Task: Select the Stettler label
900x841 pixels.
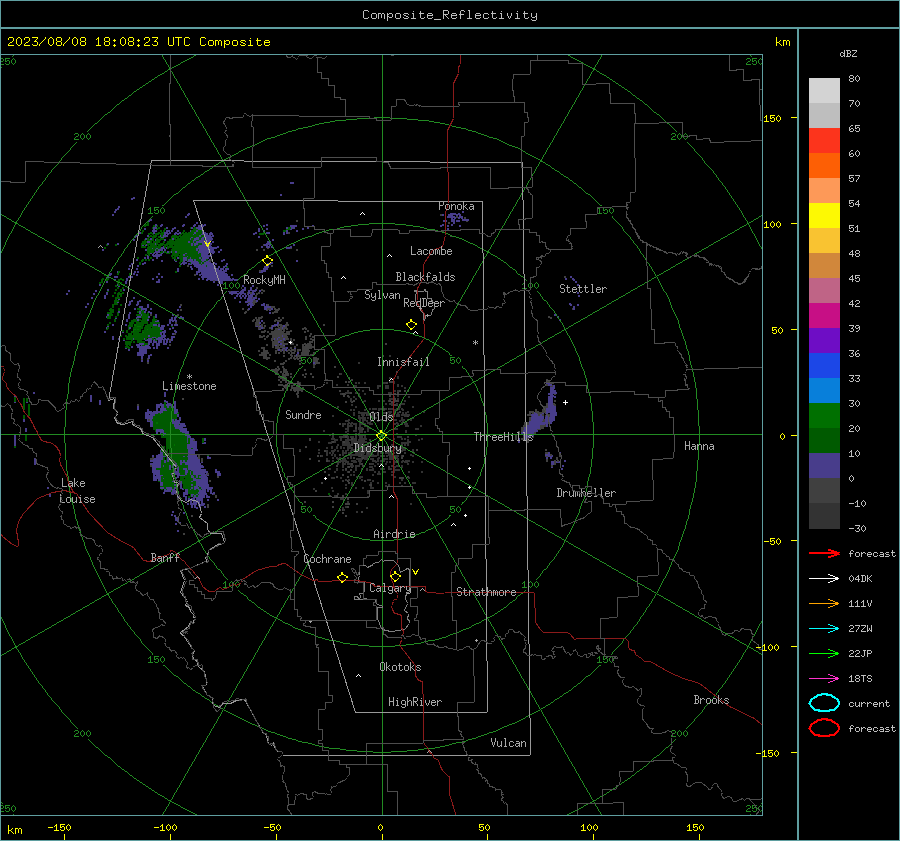Action: click(x=583, y=289)
